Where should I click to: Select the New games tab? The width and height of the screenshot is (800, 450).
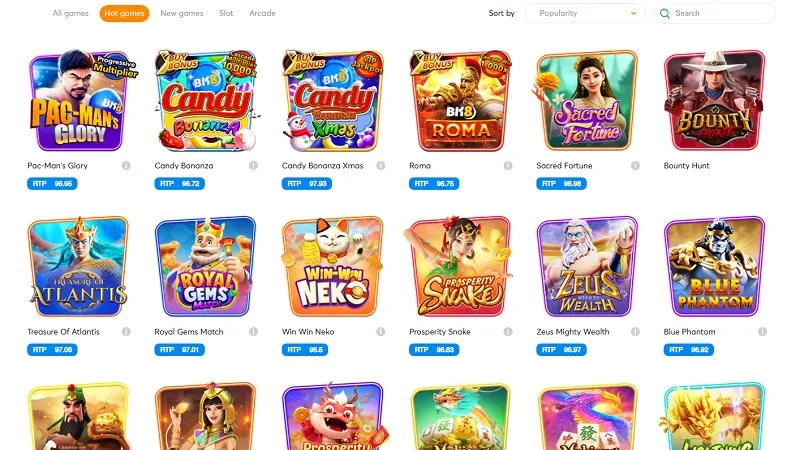point(182,13)
